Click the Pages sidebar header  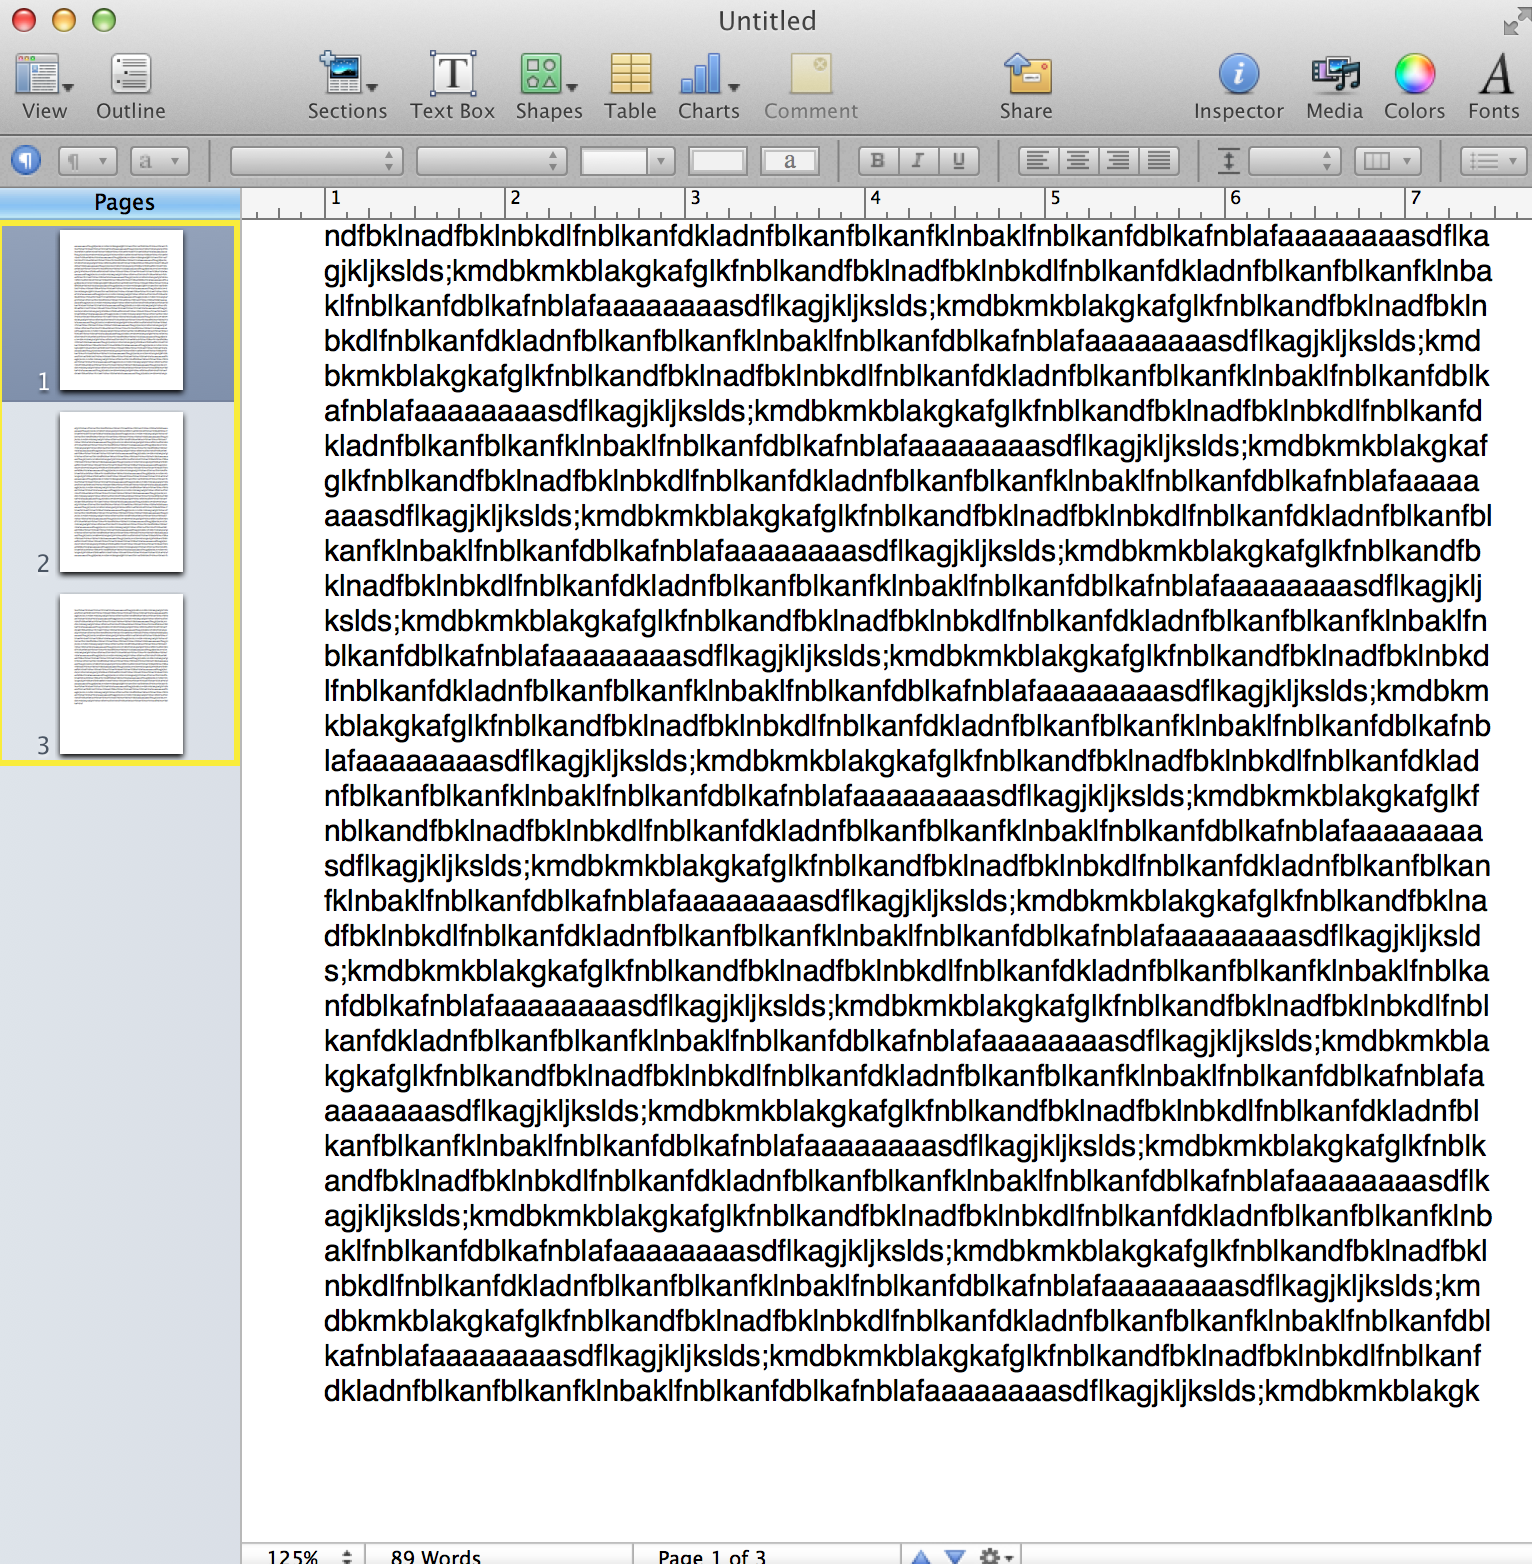click(x=121, y=203)
